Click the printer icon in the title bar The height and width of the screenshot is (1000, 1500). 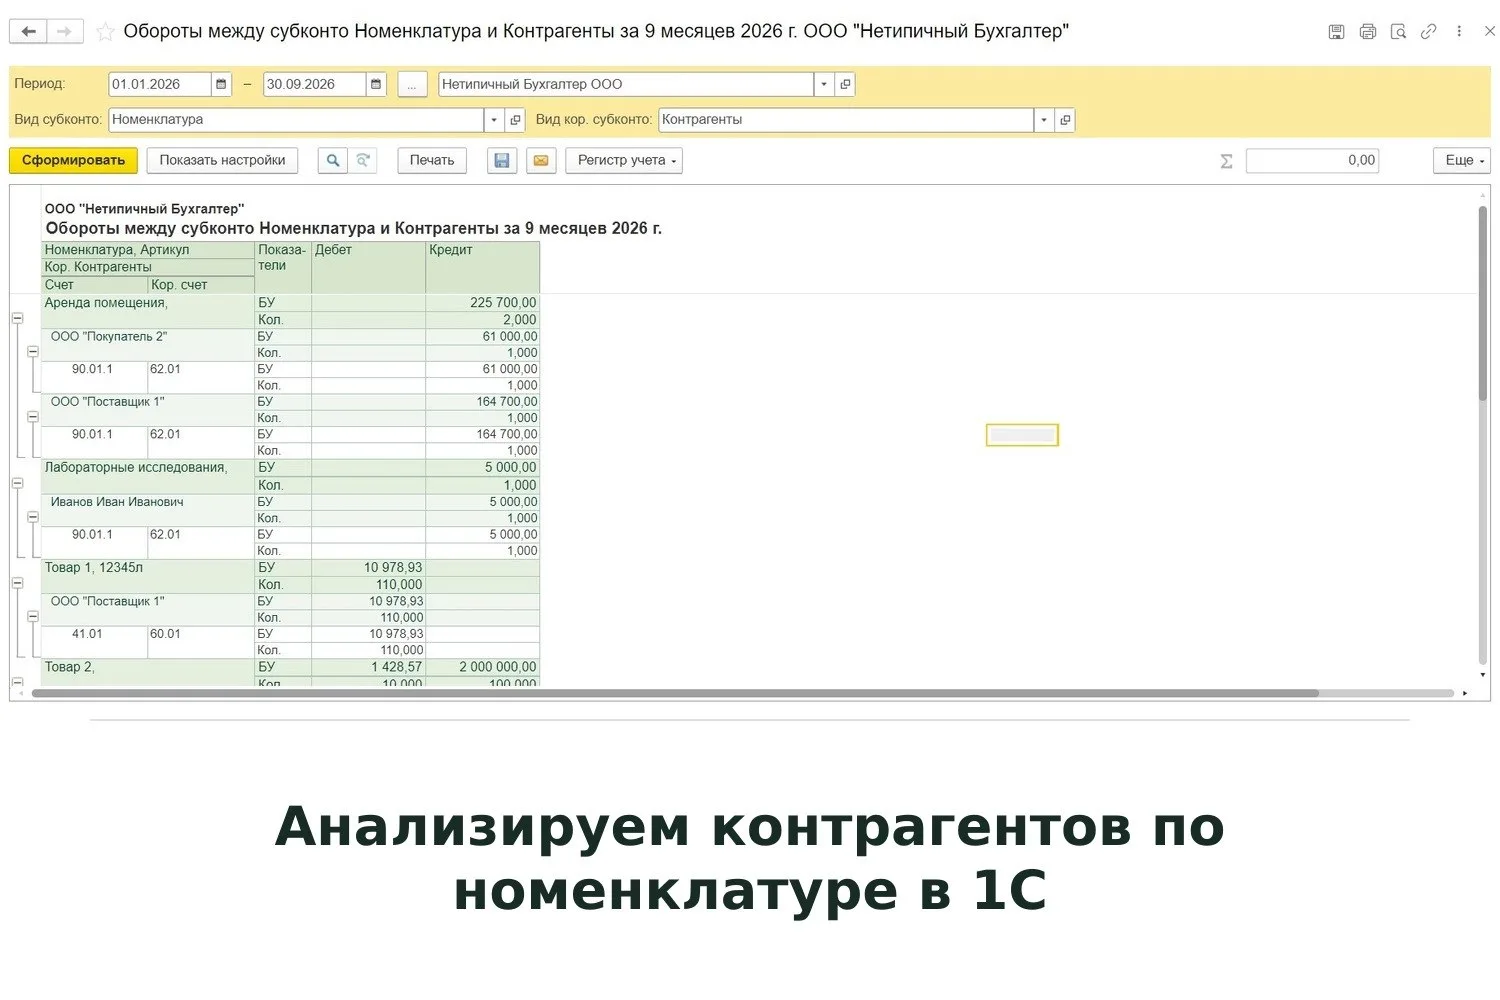click(1367, 32)
